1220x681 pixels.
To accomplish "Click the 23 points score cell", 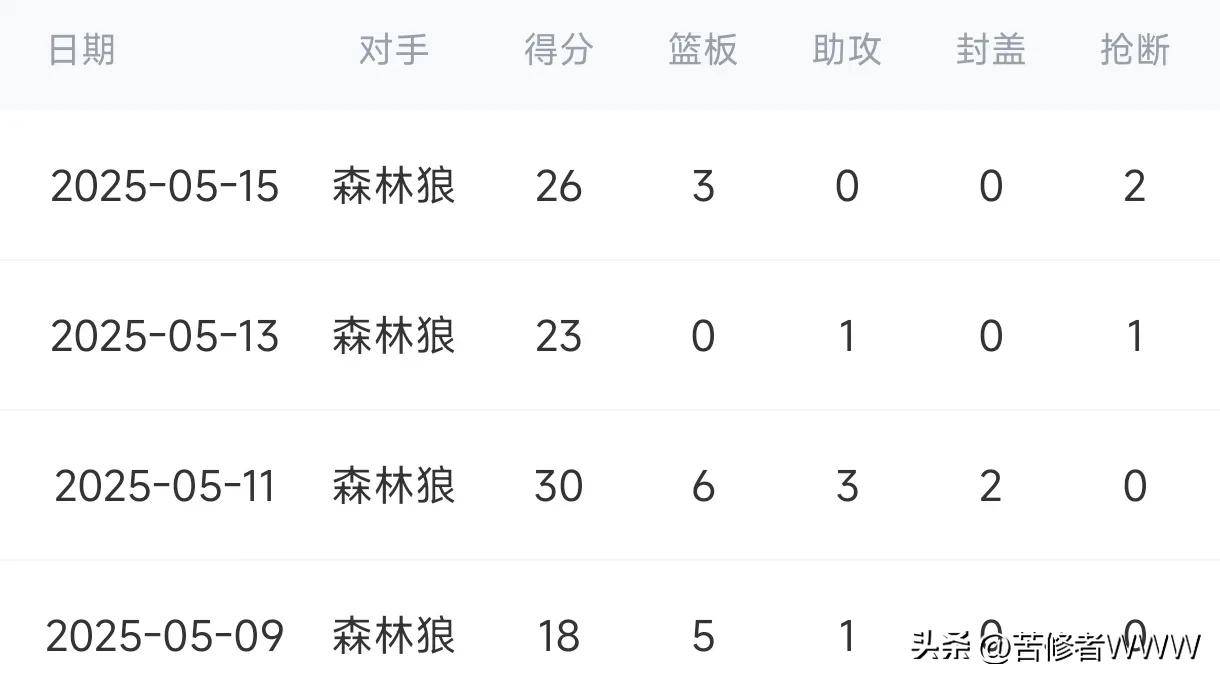I will pyautogui.click(x=559, y=336).
